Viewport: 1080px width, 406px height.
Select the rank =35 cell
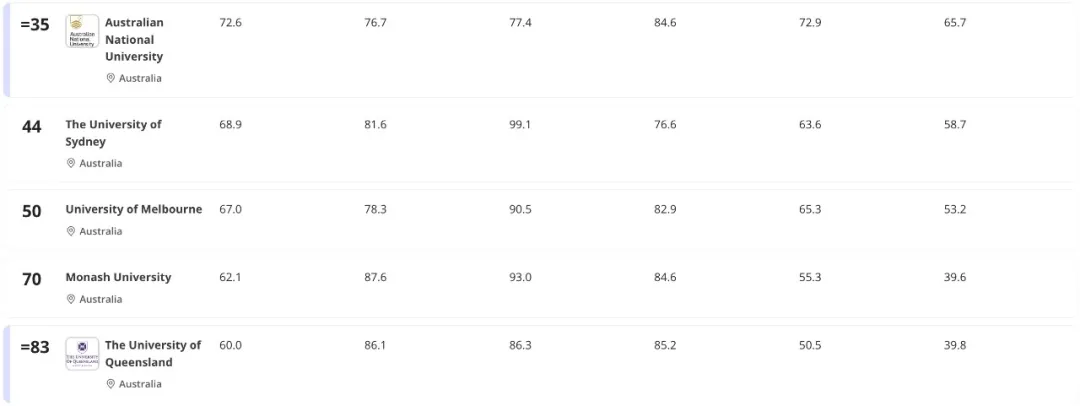click(35, 24)
